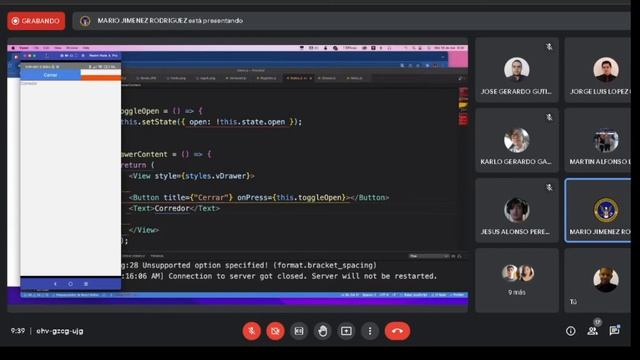Select the JESUS ALONSO participant tile

pos(517,210)
